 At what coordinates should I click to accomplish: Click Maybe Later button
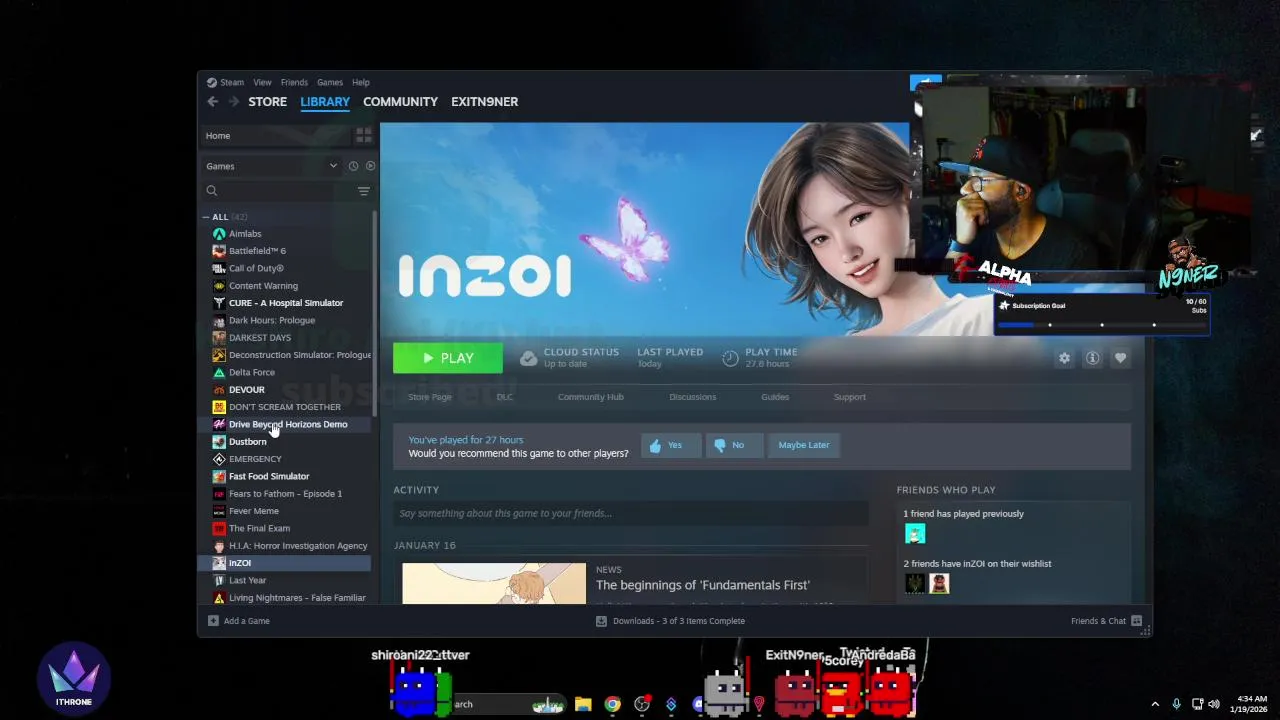(x=804, y=445)
